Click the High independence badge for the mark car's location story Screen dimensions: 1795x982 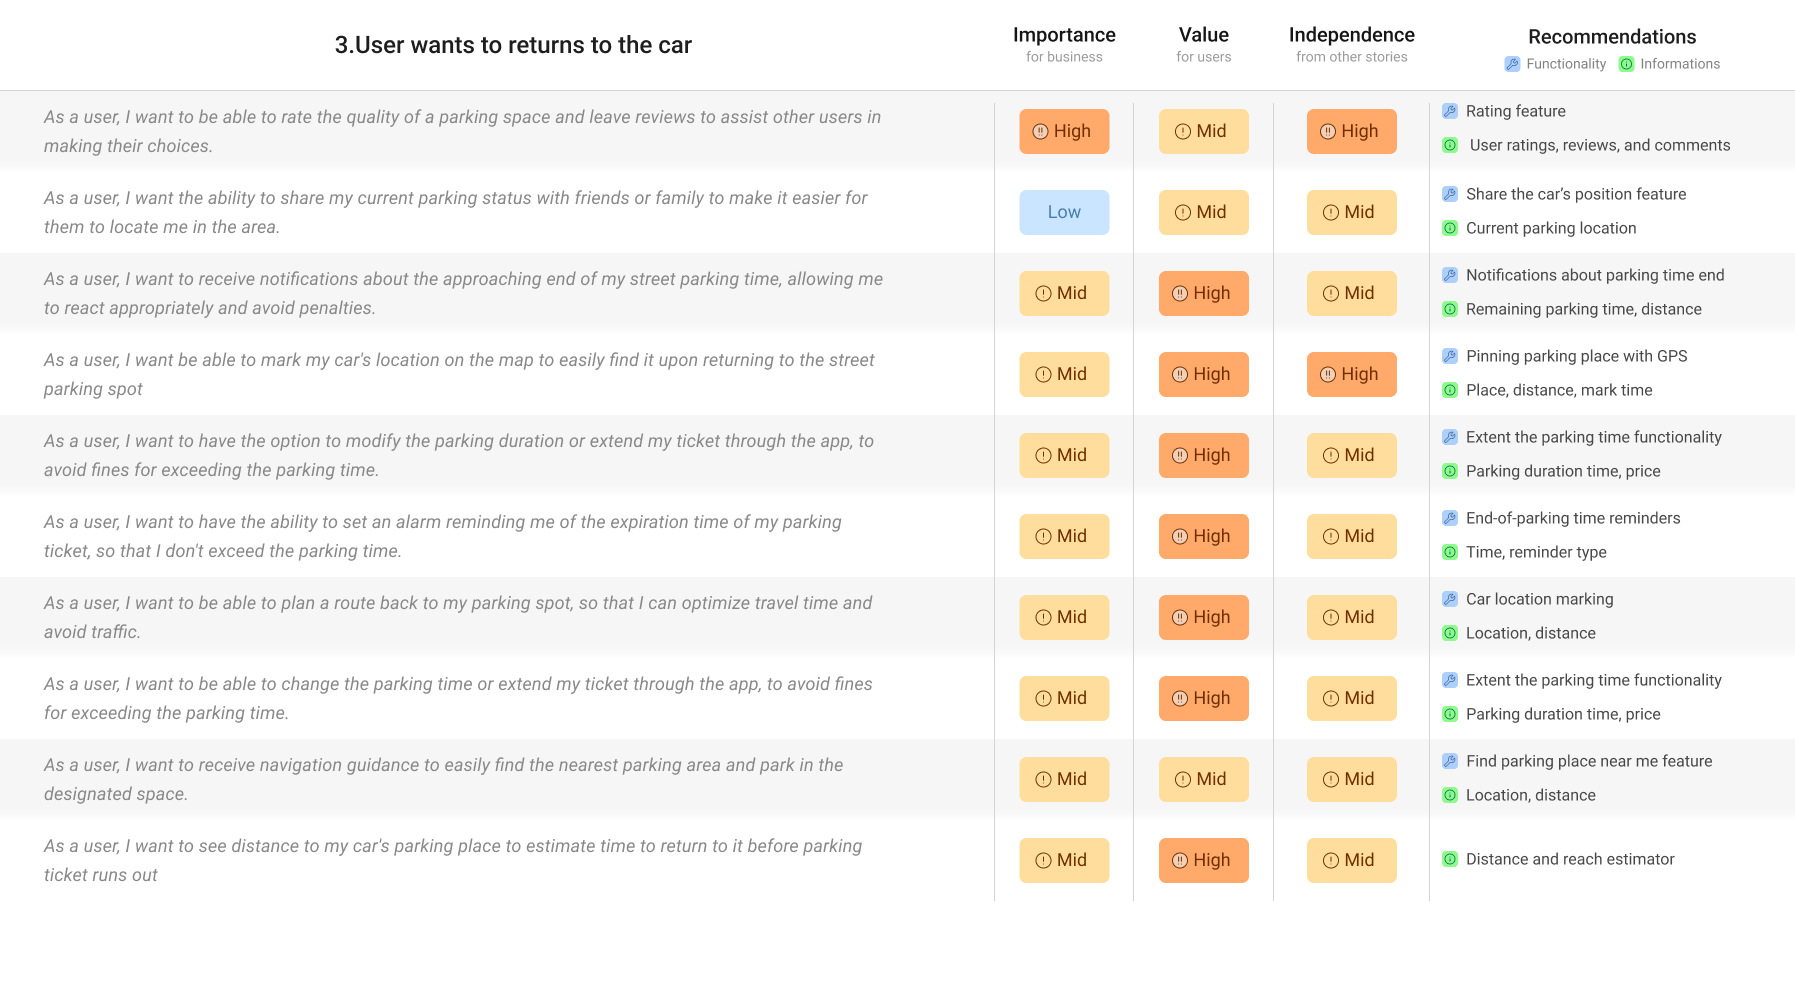pos(1351,374)
